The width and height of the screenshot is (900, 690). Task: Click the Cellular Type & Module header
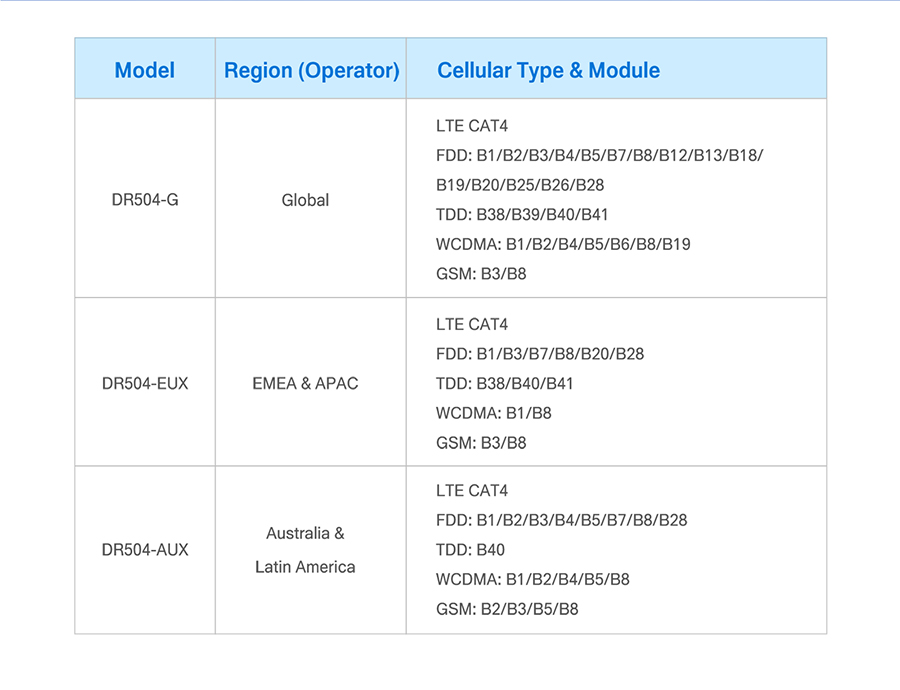click(x=548, y=70)
